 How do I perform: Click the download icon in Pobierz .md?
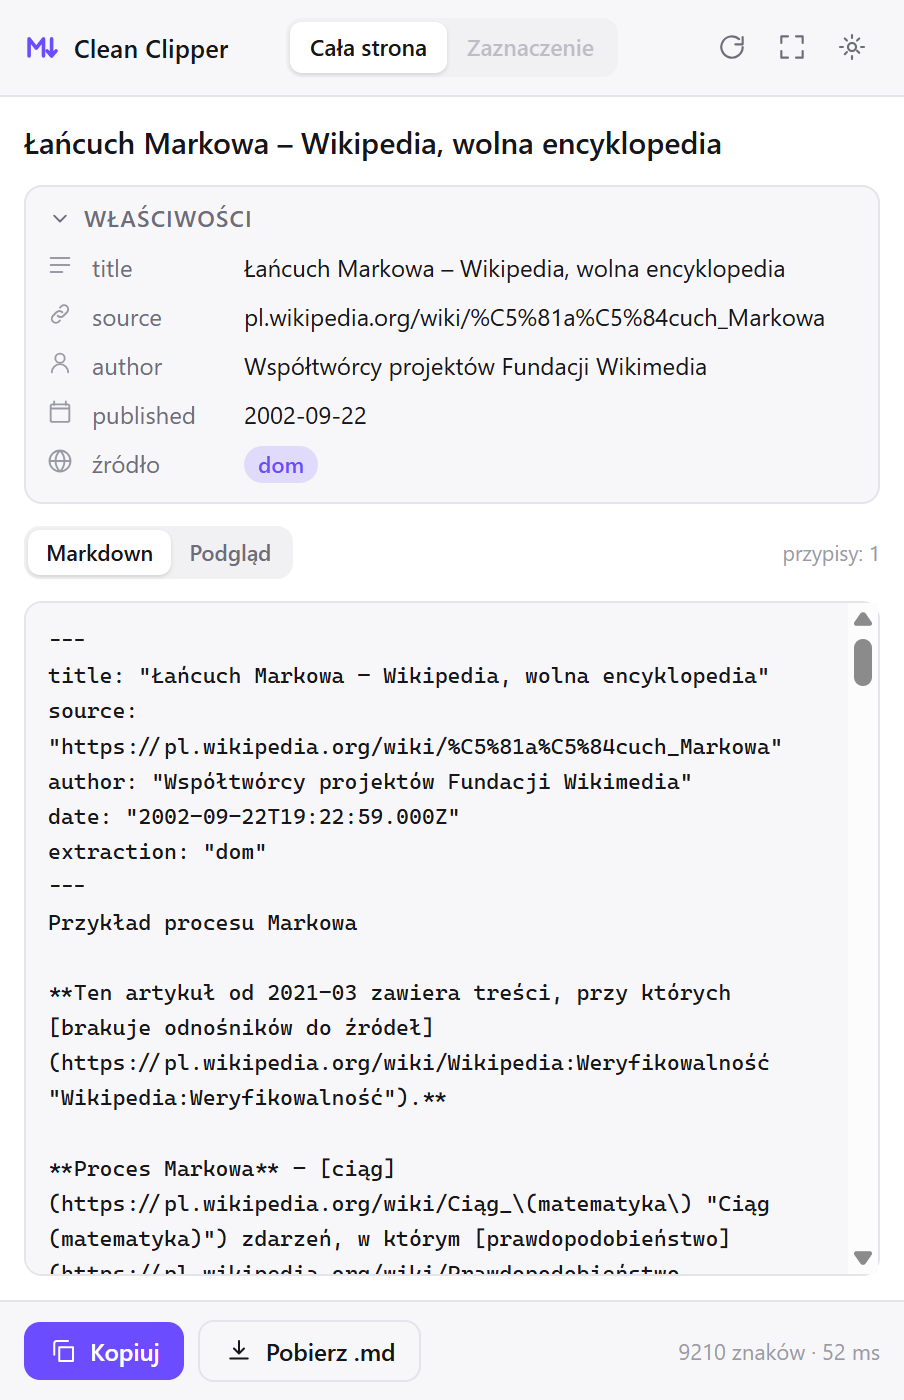(239, 1351)
